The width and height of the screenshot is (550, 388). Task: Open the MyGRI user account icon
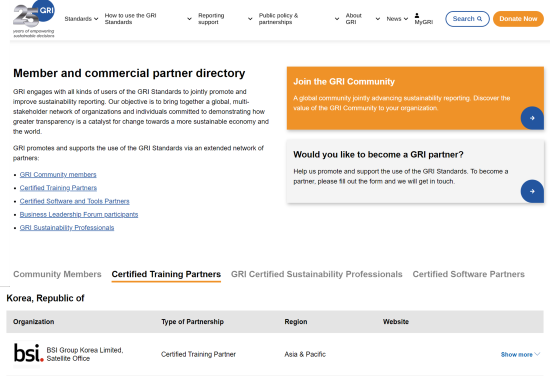(x=417, y=15)
